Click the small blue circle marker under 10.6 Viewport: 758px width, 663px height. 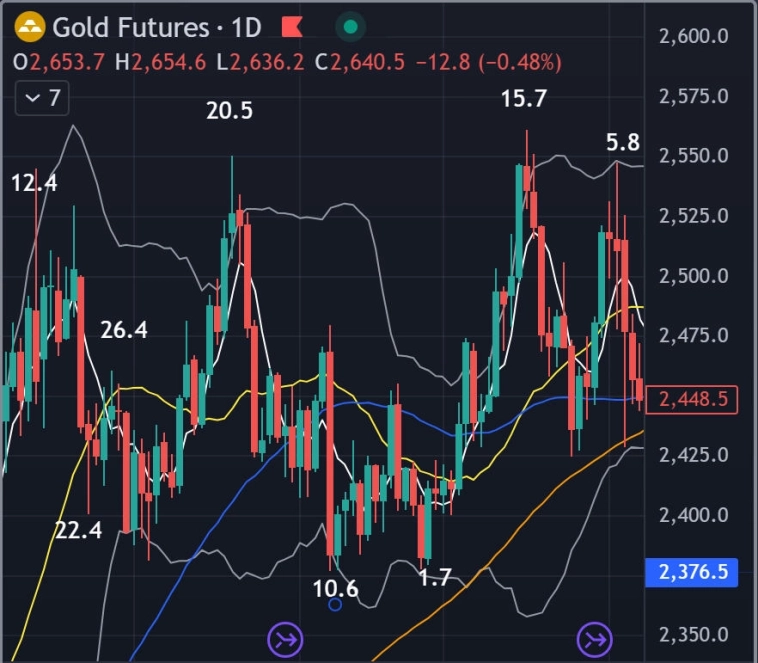click(x=335, y=604)
